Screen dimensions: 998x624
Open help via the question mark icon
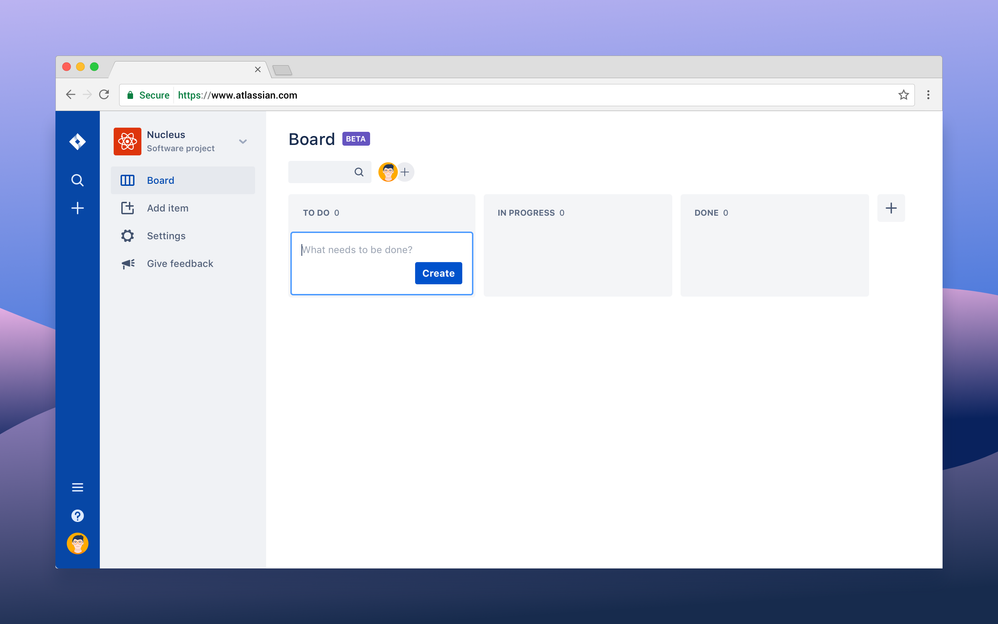coord(77,515)
